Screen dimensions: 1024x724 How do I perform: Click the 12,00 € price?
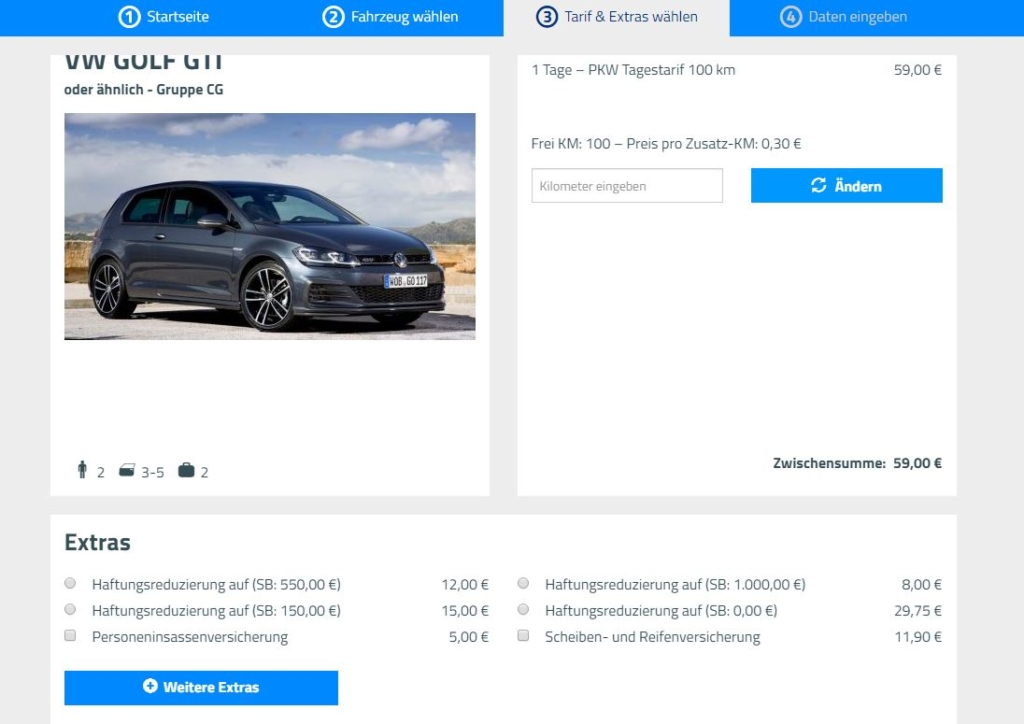pyautogui.click(x=465, y=585)
